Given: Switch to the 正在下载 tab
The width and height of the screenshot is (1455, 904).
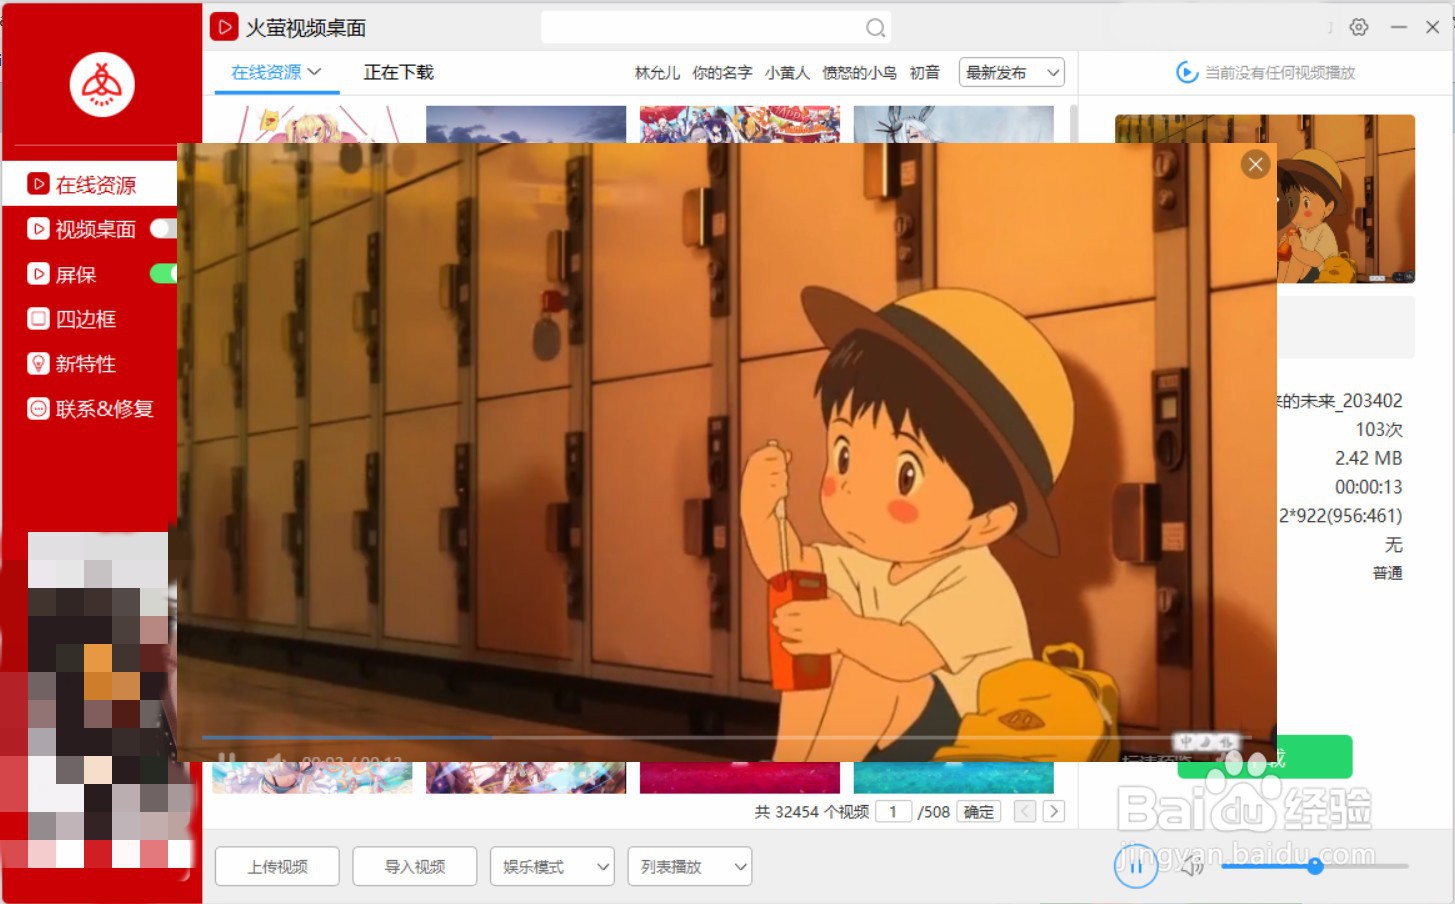Looking at the screenshot, I should pos(398,72).
